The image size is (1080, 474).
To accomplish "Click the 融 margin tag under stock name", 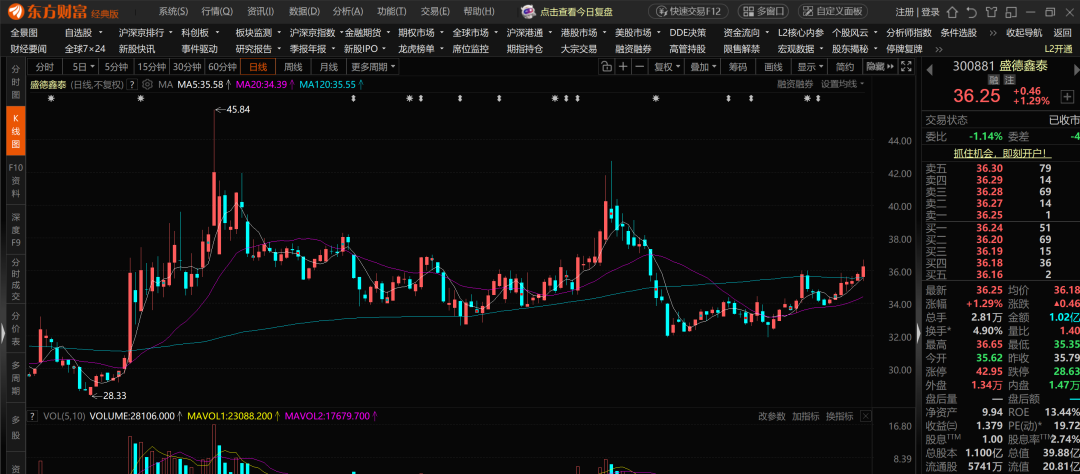I will click(x=995, y=80).
